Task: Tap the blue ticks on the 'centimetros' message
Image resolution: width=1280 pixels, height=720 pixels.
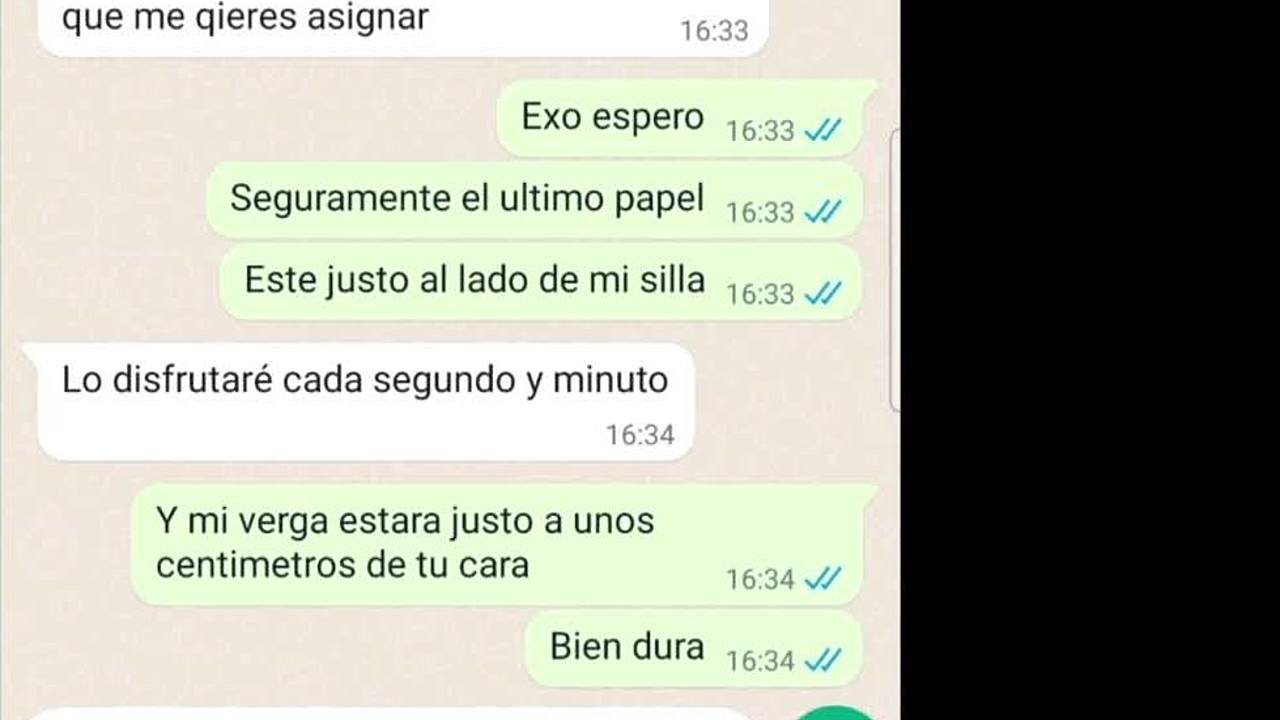Action: [822, 579]
